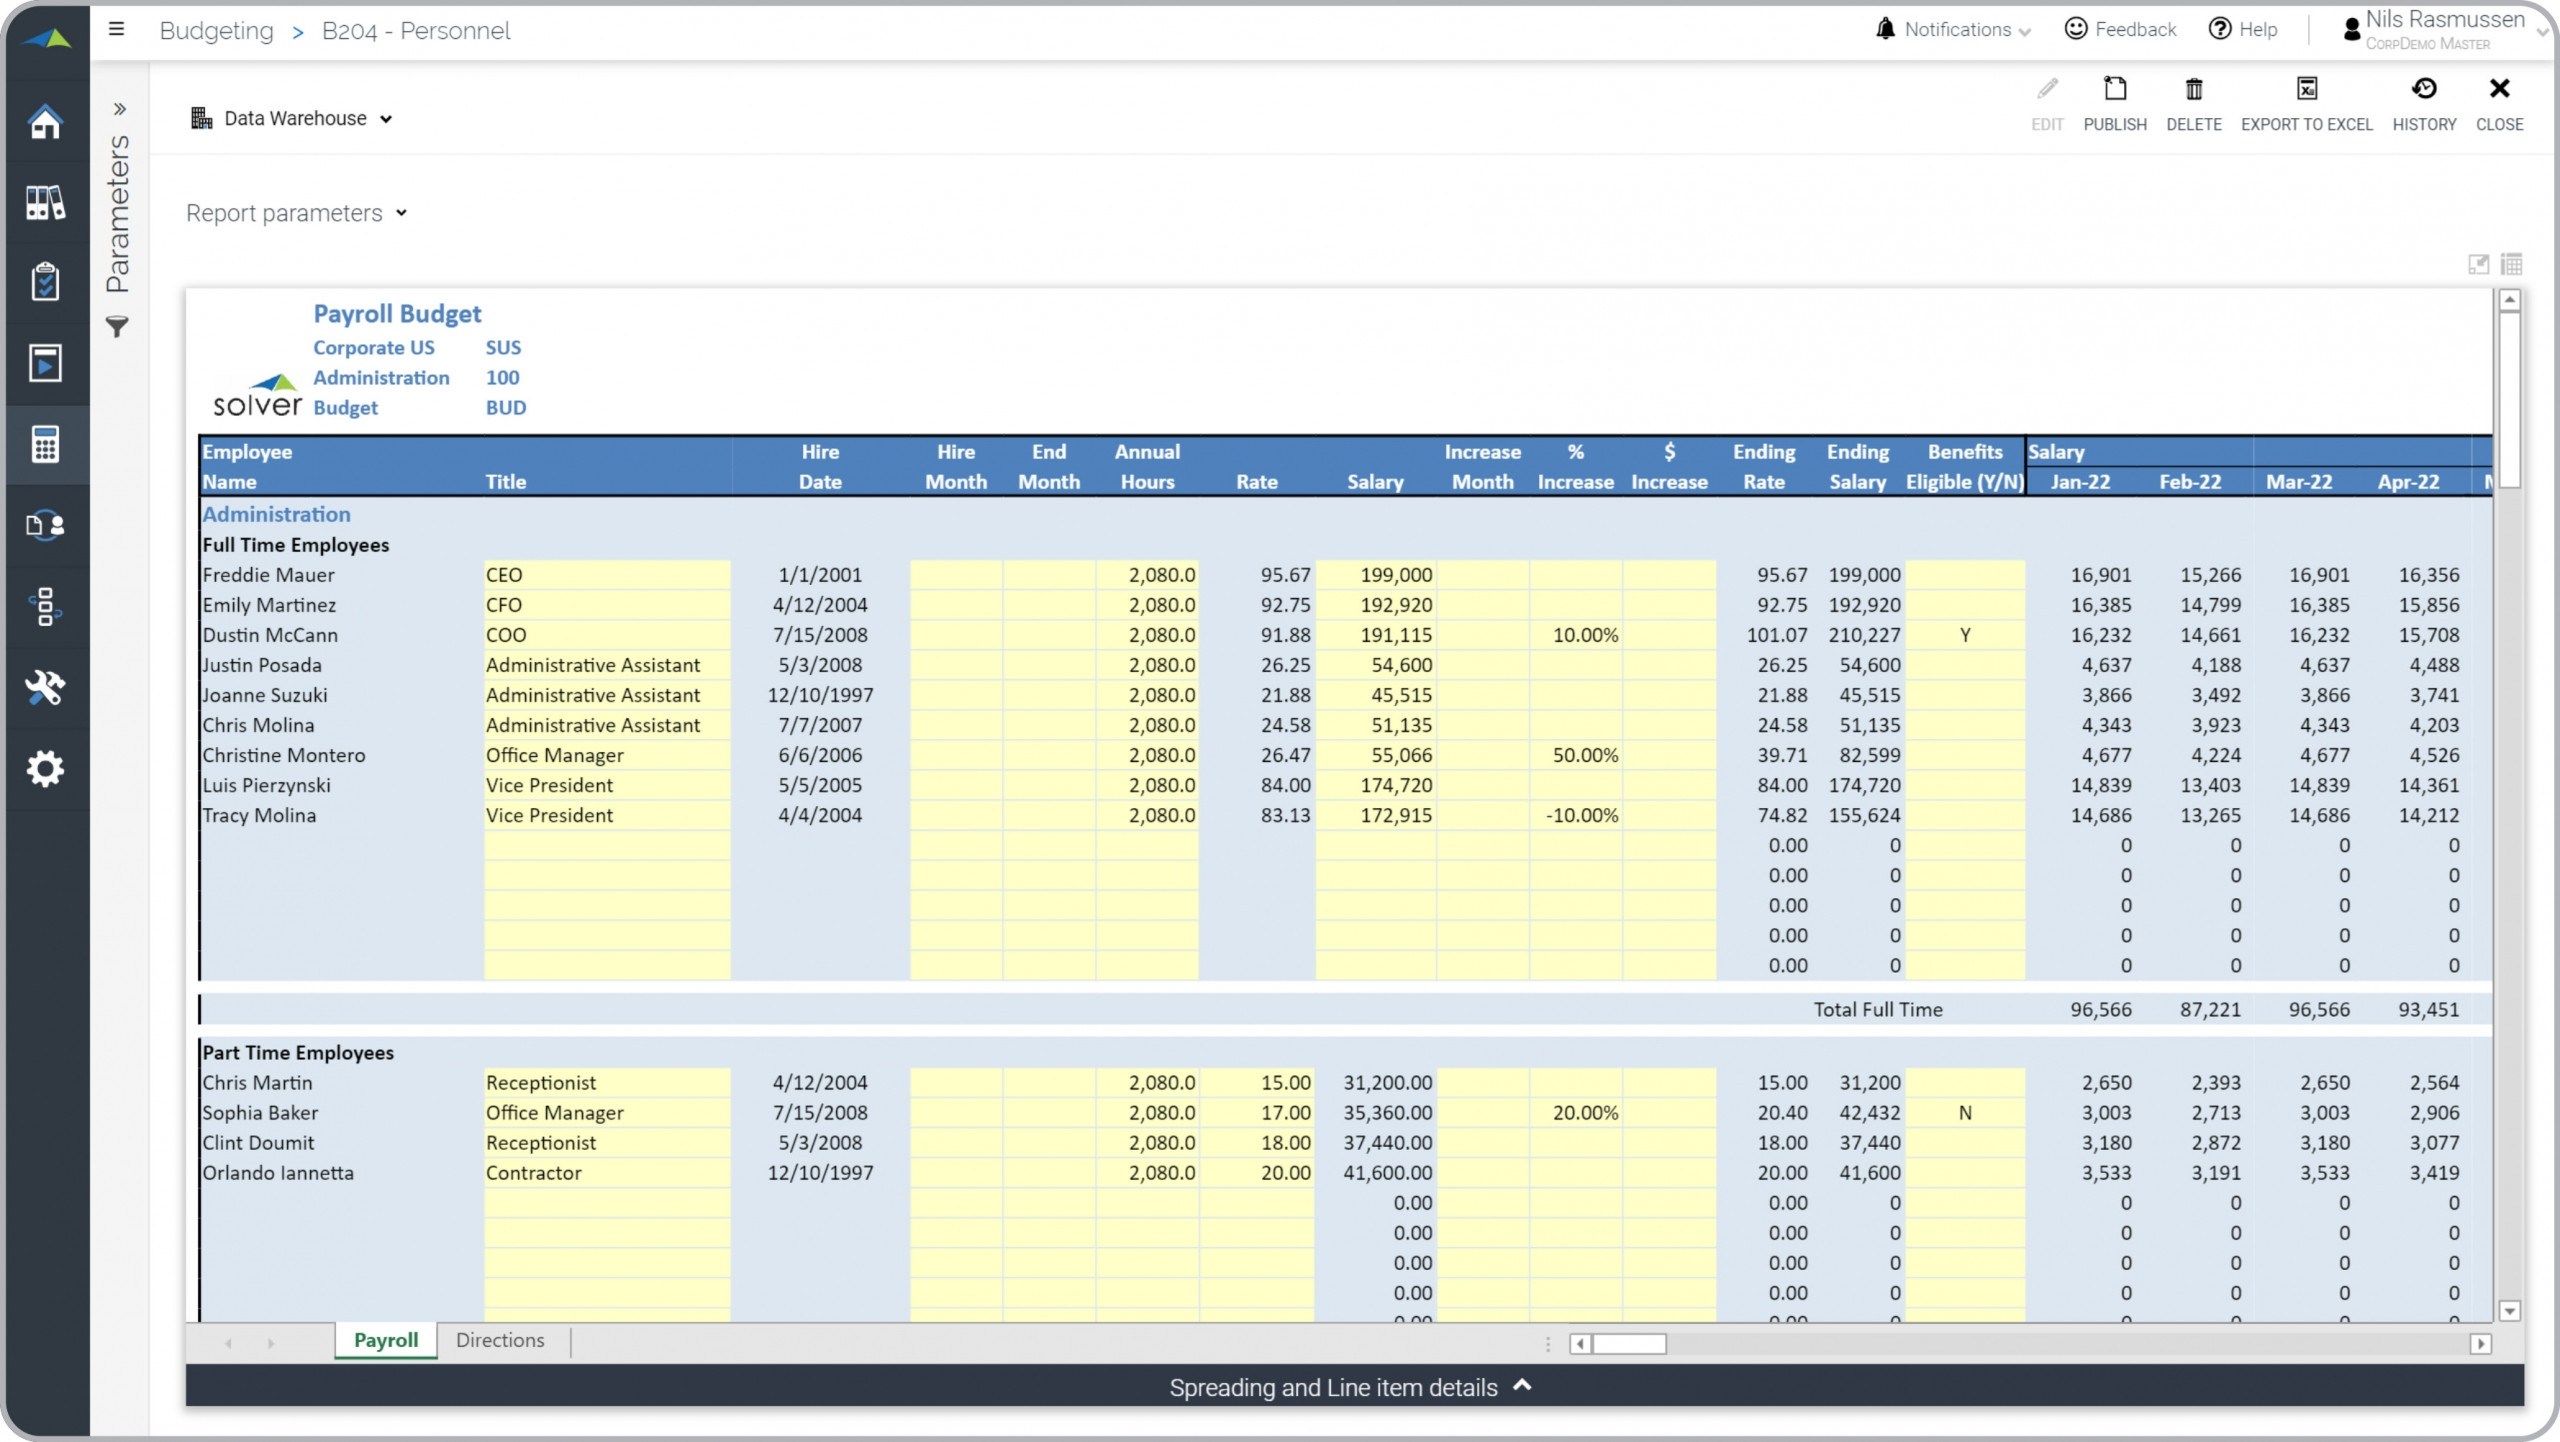Select the Payroll tab
Screen dimensions: 2560x1442
(383, 1340)
